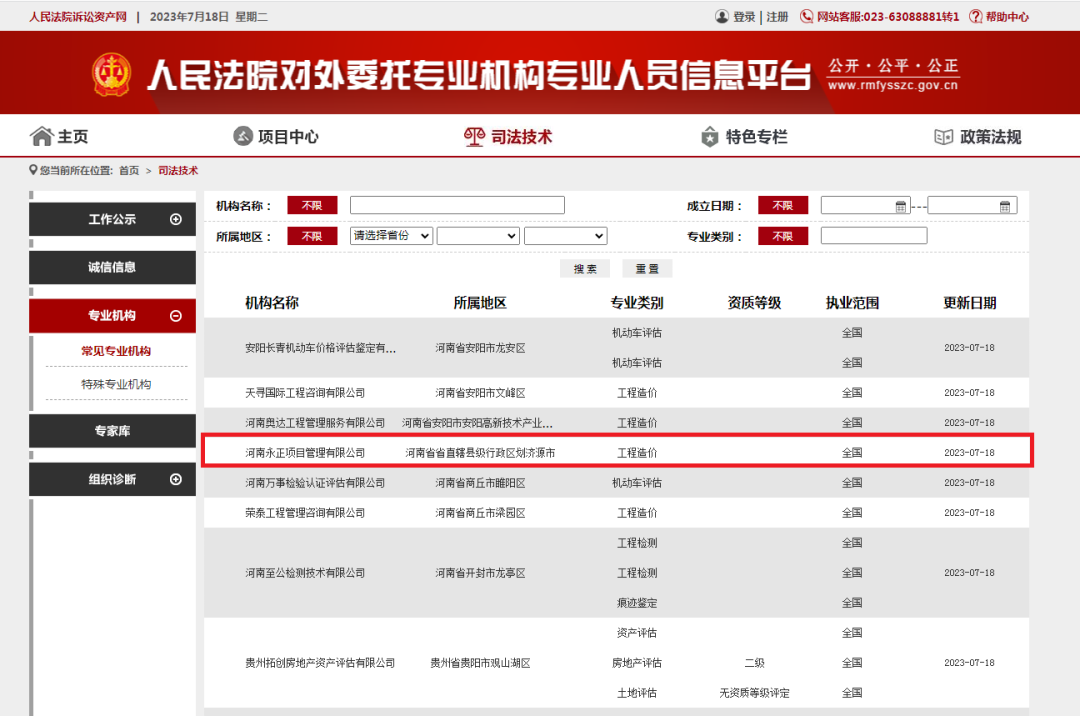Click the help question mark icon

pos(975,16)
